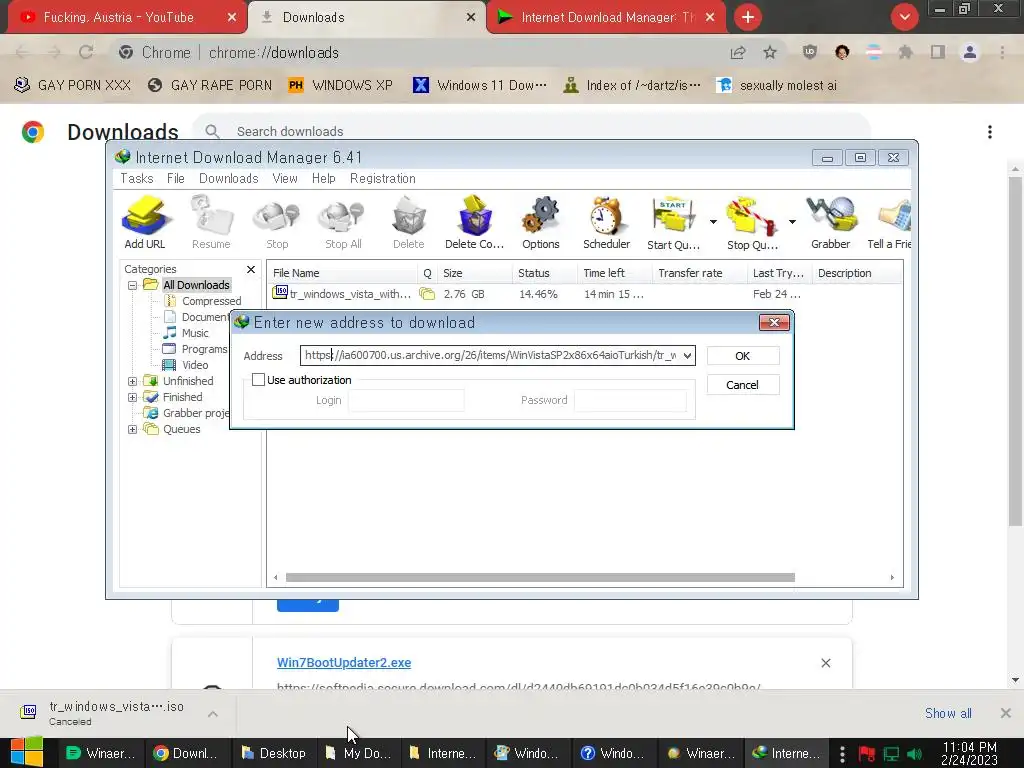
Task: Click the Chrome reload button
Action: (86, 52)
